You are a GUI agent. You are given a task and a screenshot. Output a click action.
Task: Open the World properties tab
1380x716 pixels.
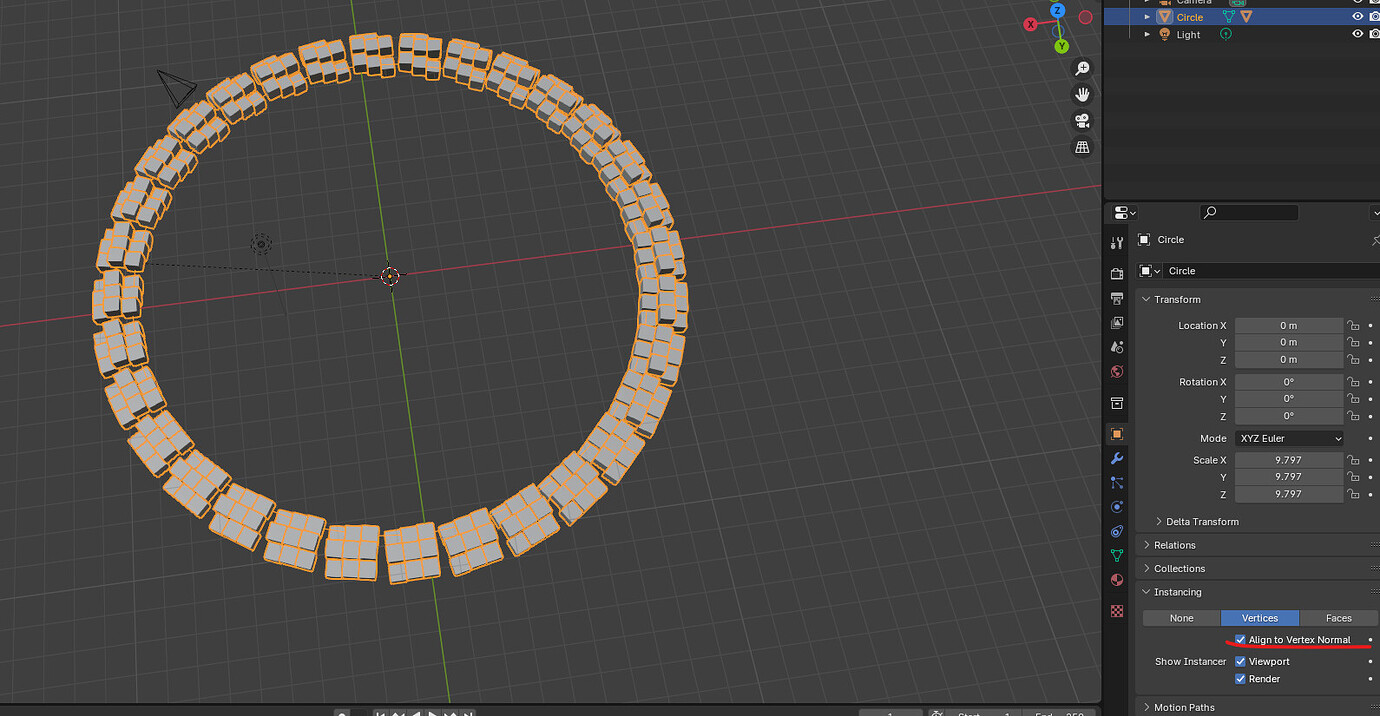coord(1117,372)
